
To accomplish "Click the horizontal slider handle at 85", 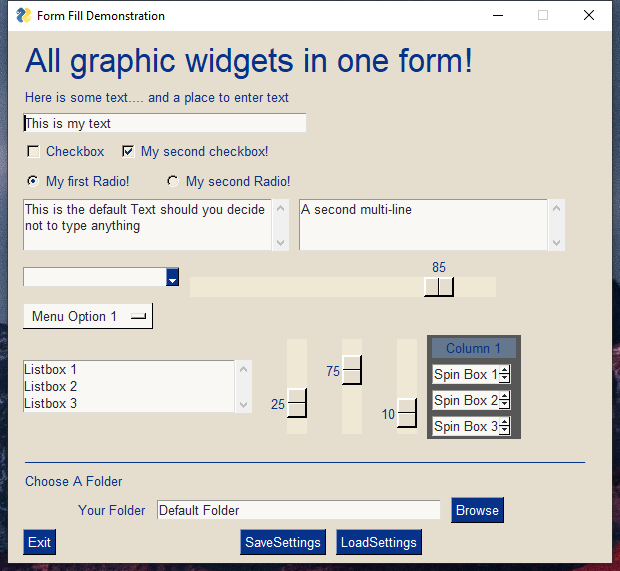I will [x=439, y=287].
